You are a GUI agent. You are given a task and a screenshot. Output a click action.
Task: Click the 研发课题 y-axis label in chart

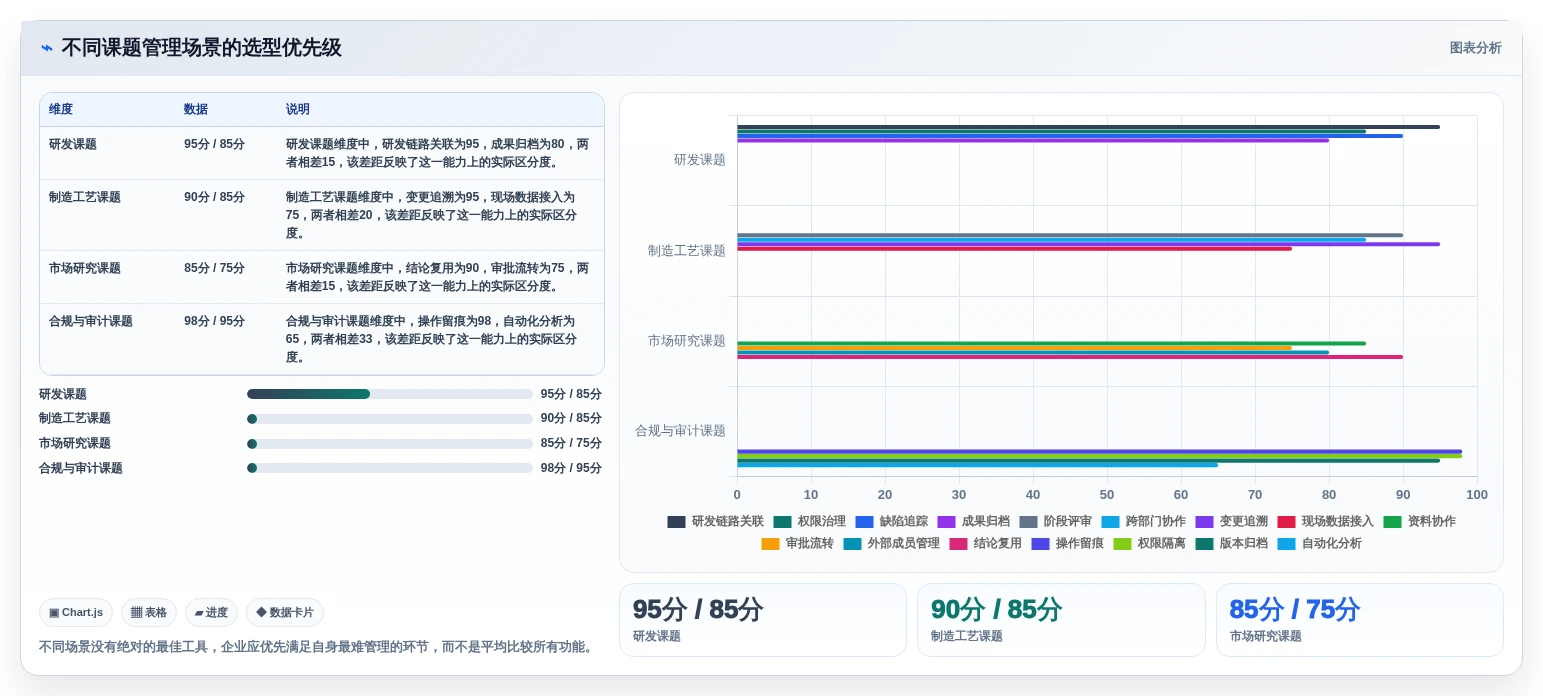(x=700, y=160)
